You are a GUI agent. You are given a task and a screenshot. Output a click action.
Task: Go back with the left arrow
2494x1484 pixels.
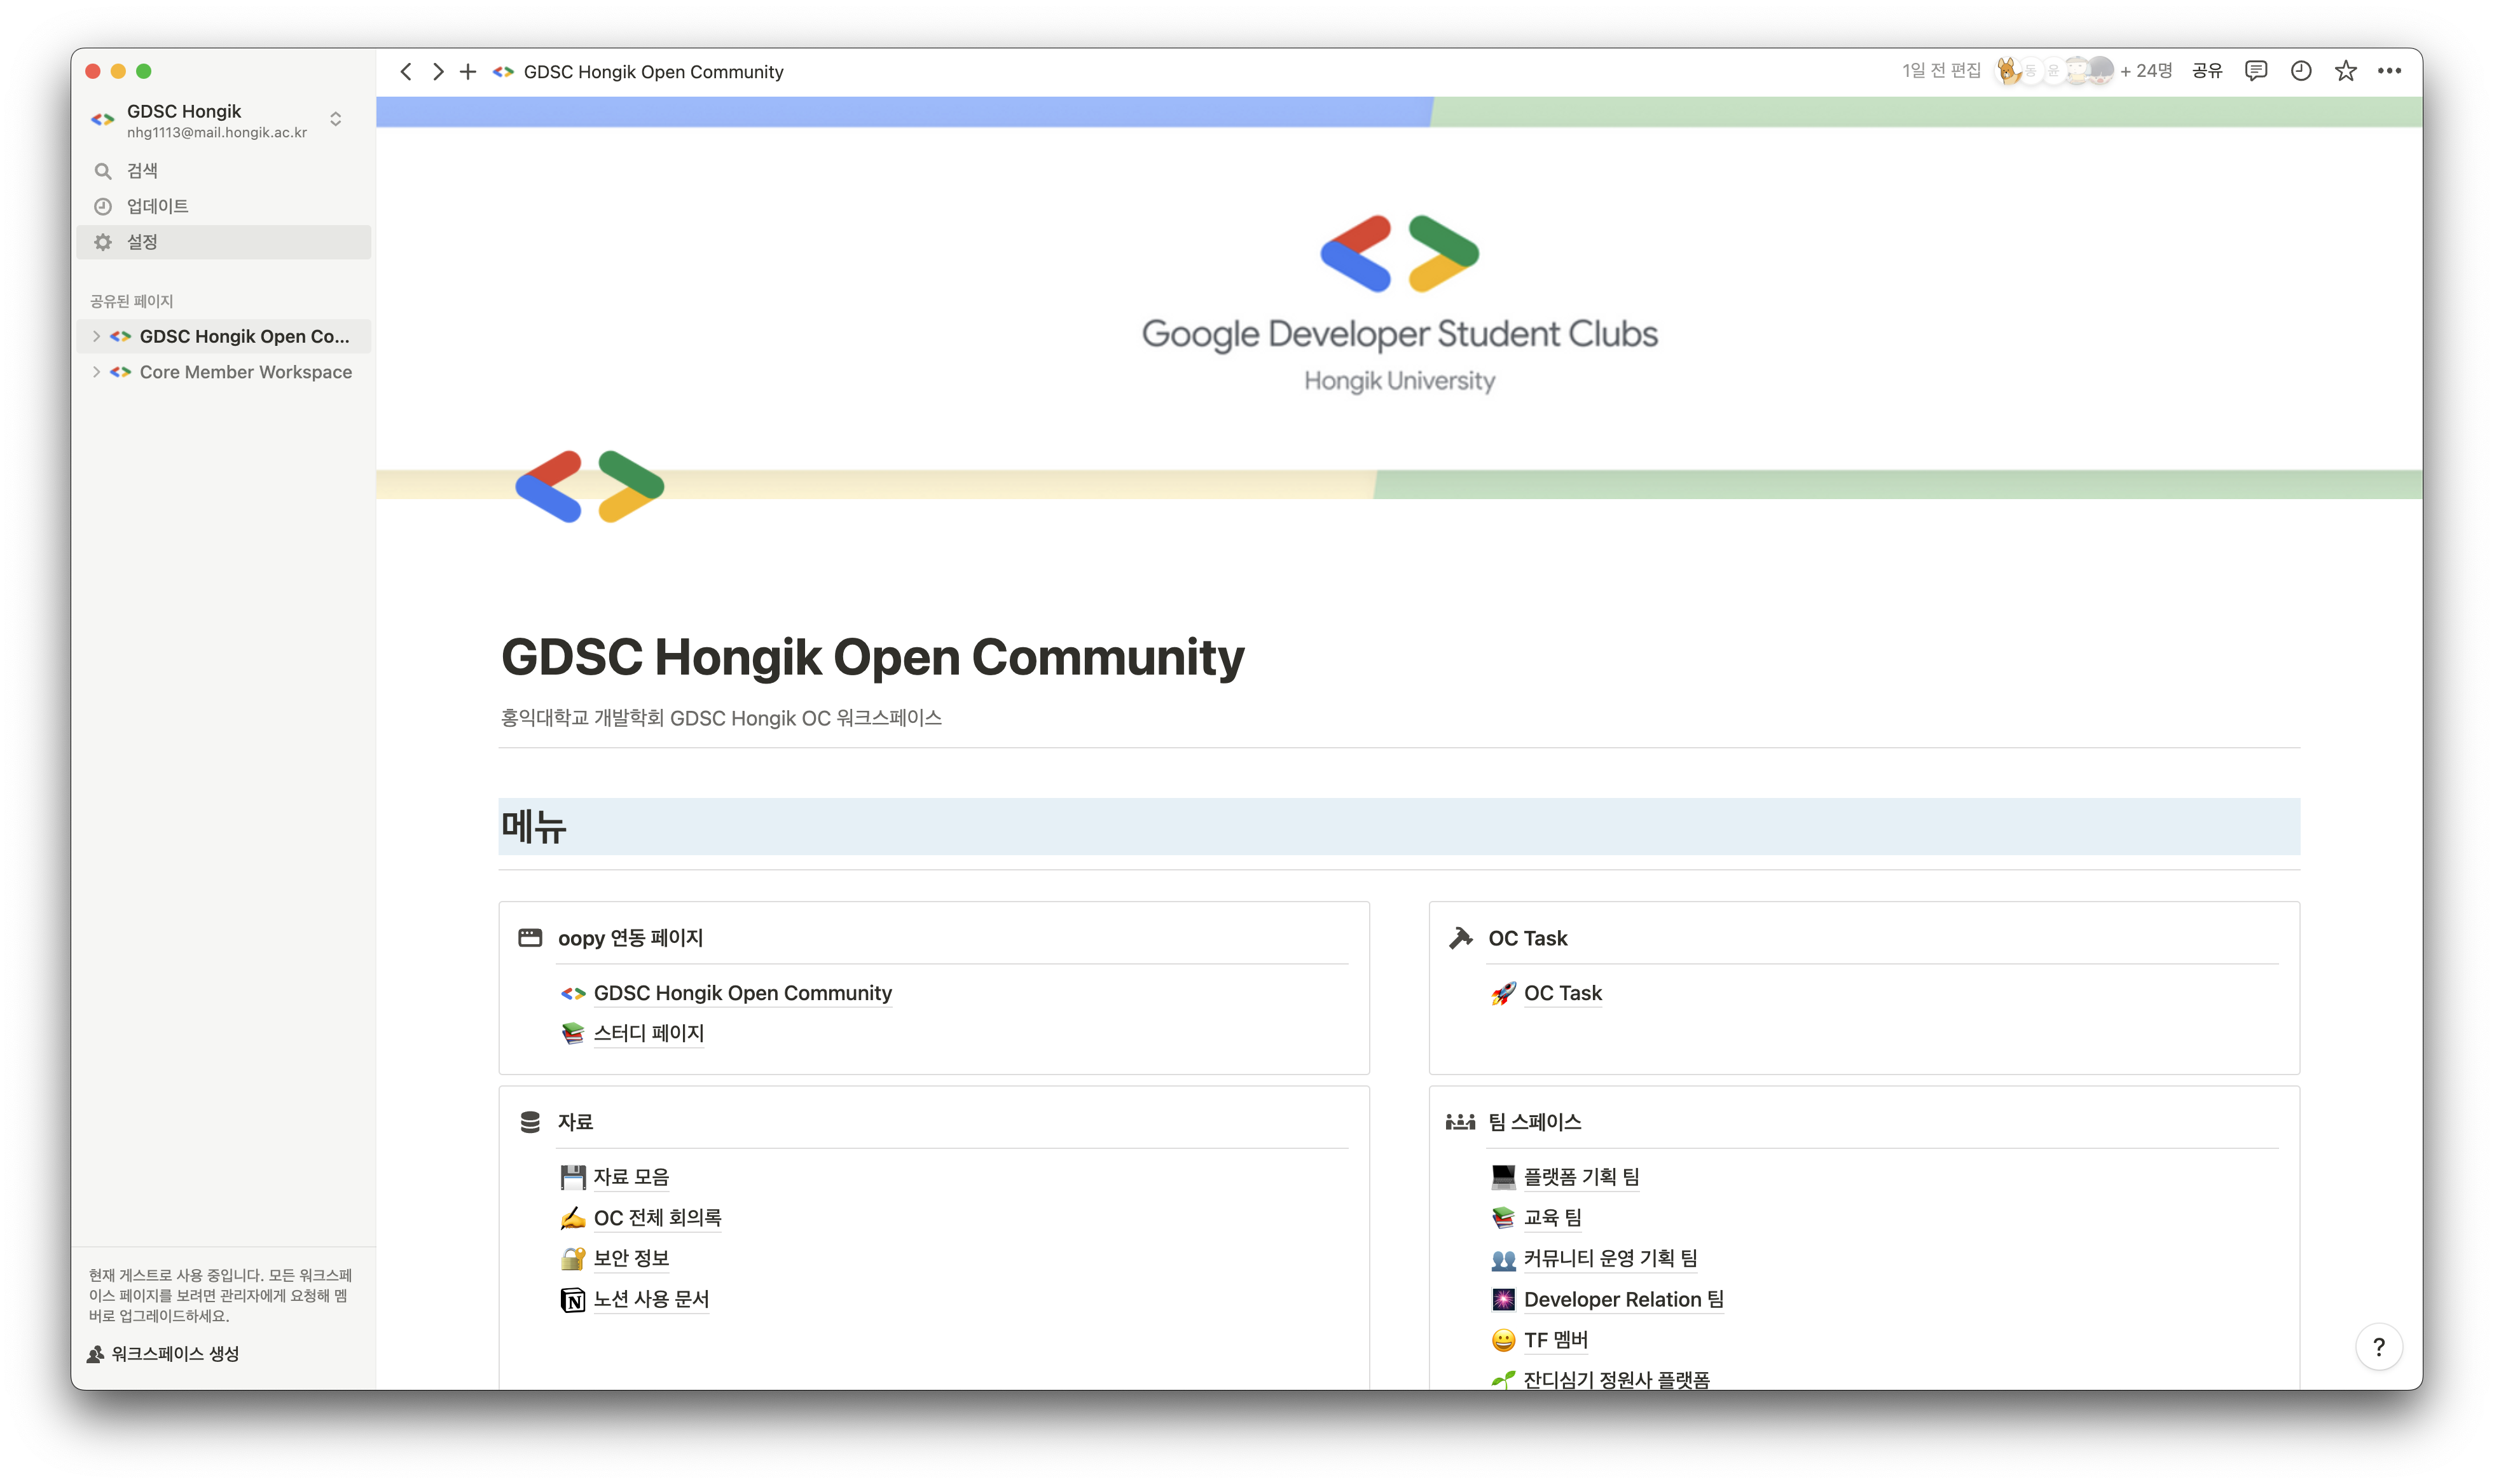click(405, 72)
